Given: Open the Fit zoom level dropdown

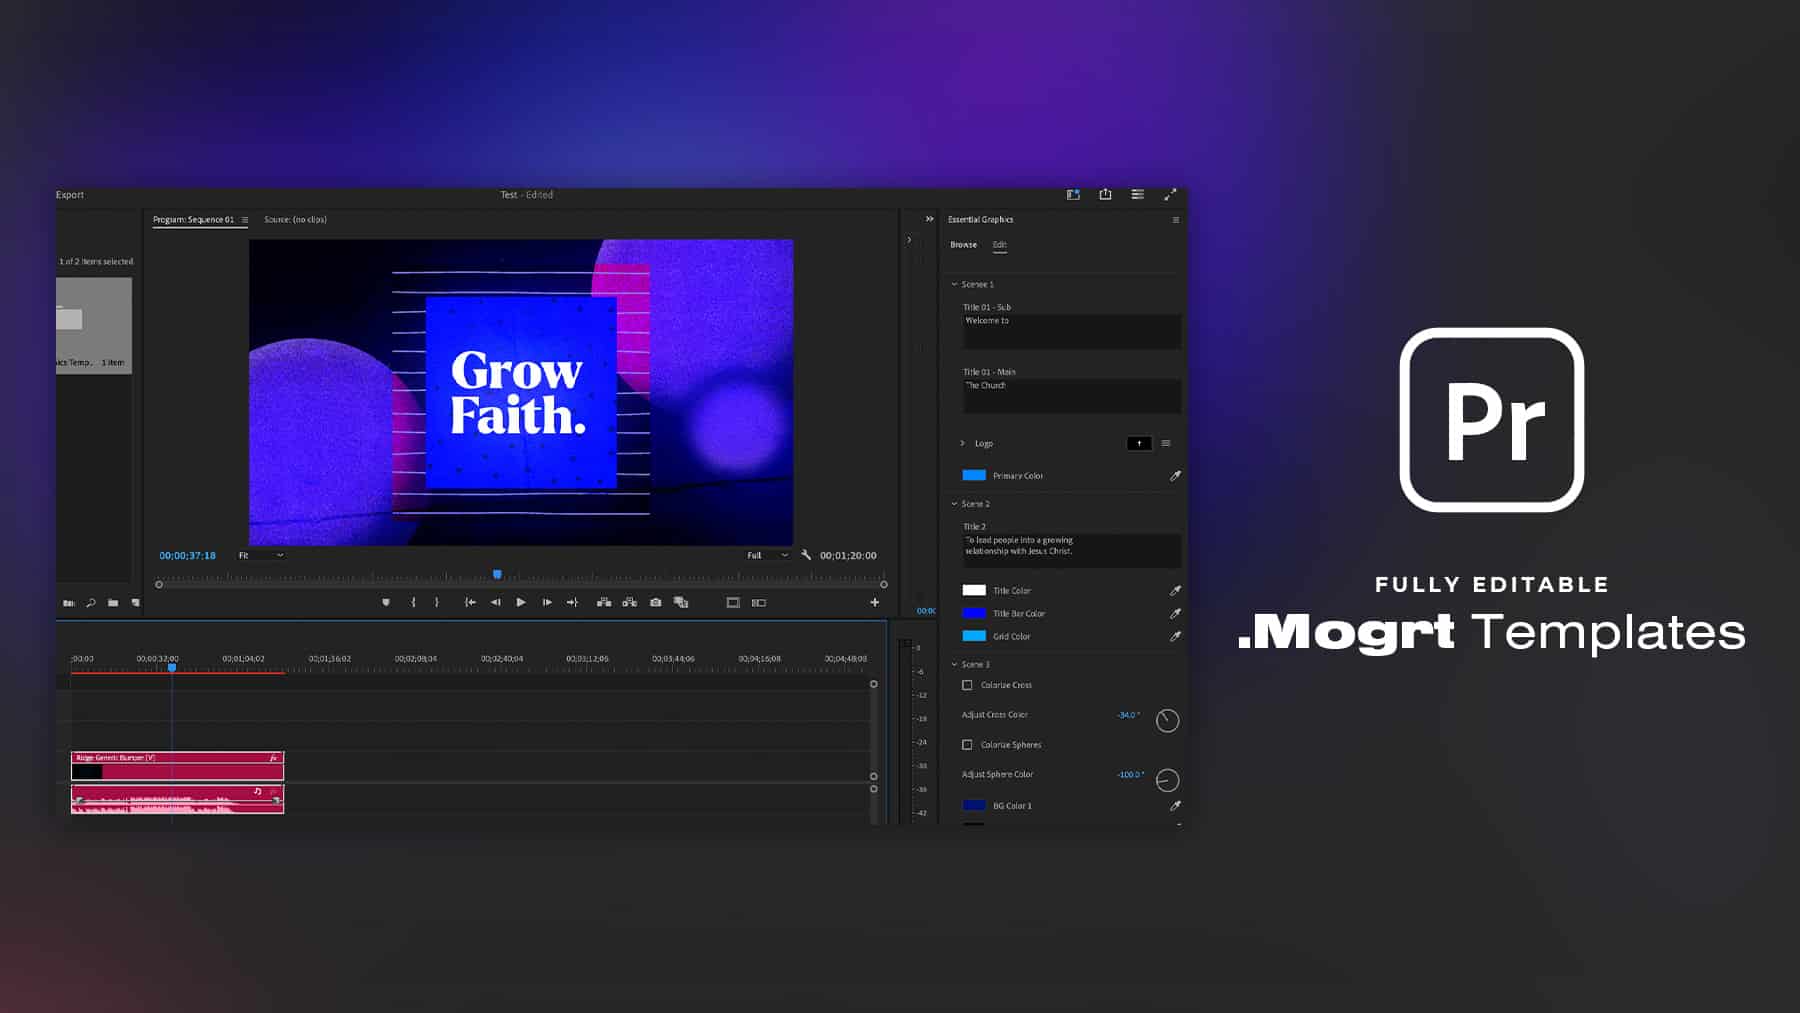Looking at the screenshot, I should (261, 555).
